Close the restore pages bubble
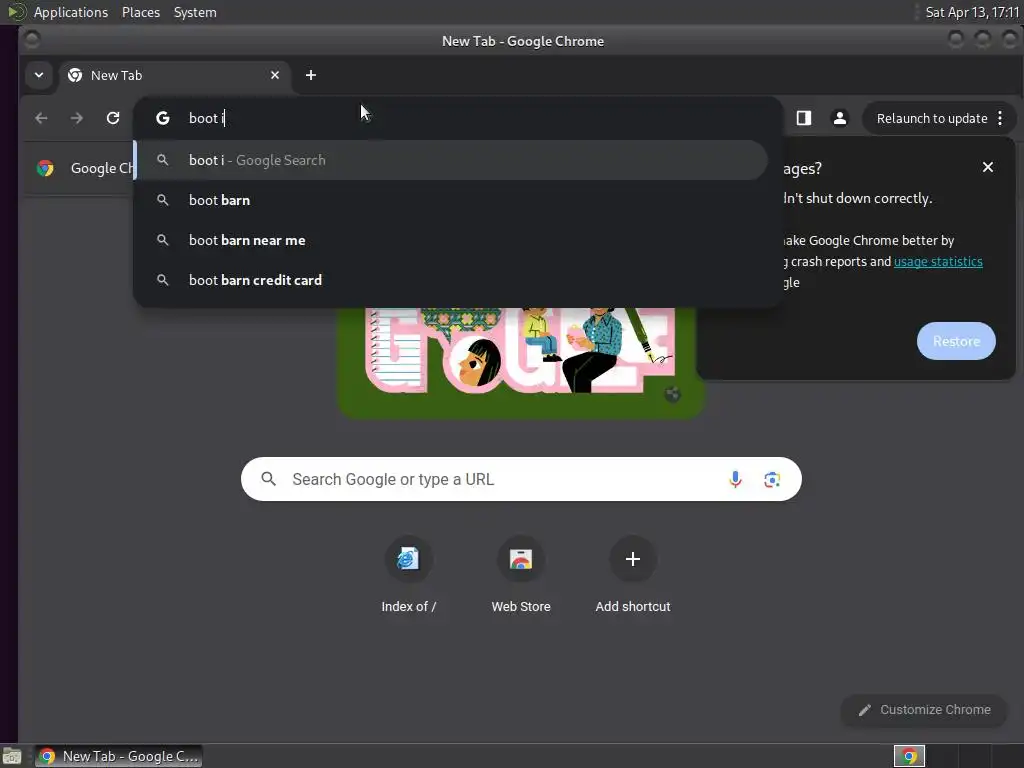Viewport: 1024px width, 768px height. [x=988, y=167]
